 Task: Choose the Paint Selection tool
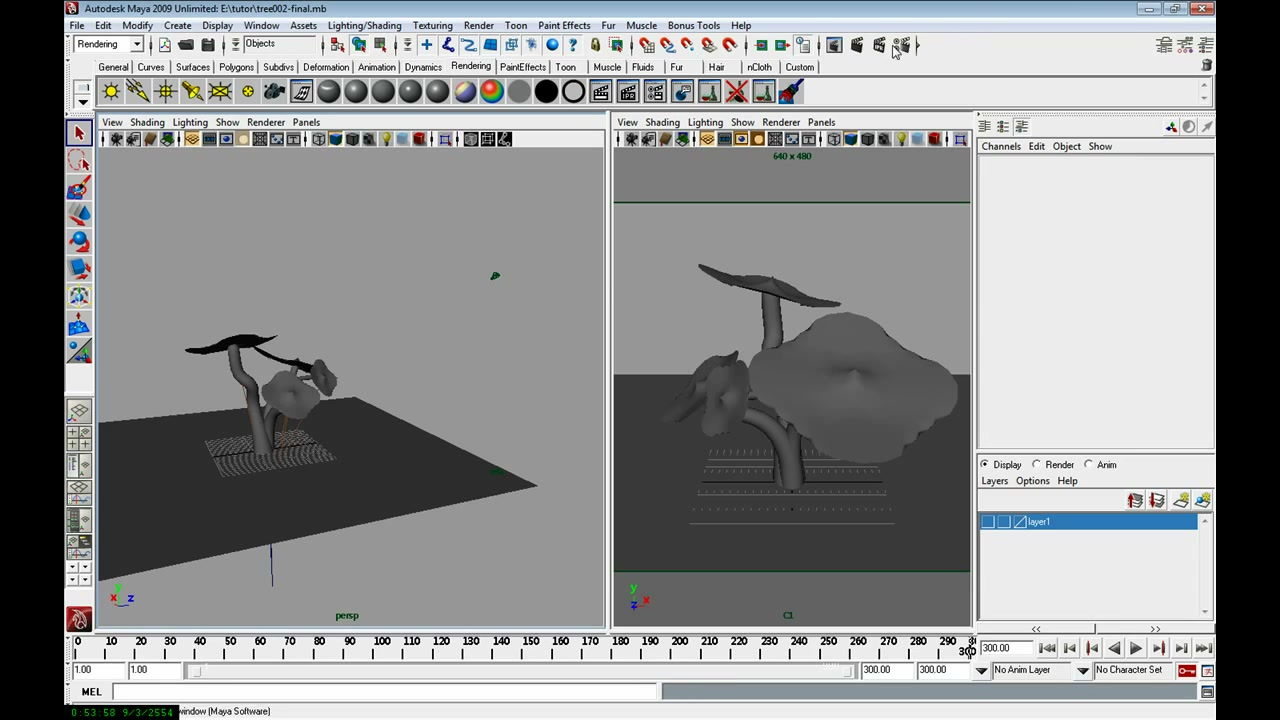point(79,187)
